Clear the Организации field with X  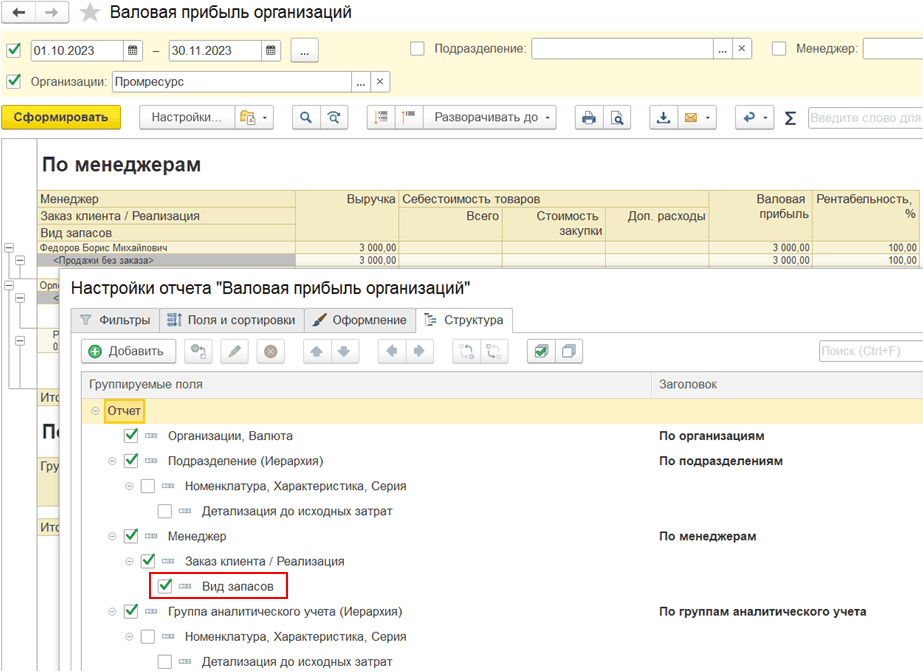(380, 82)
